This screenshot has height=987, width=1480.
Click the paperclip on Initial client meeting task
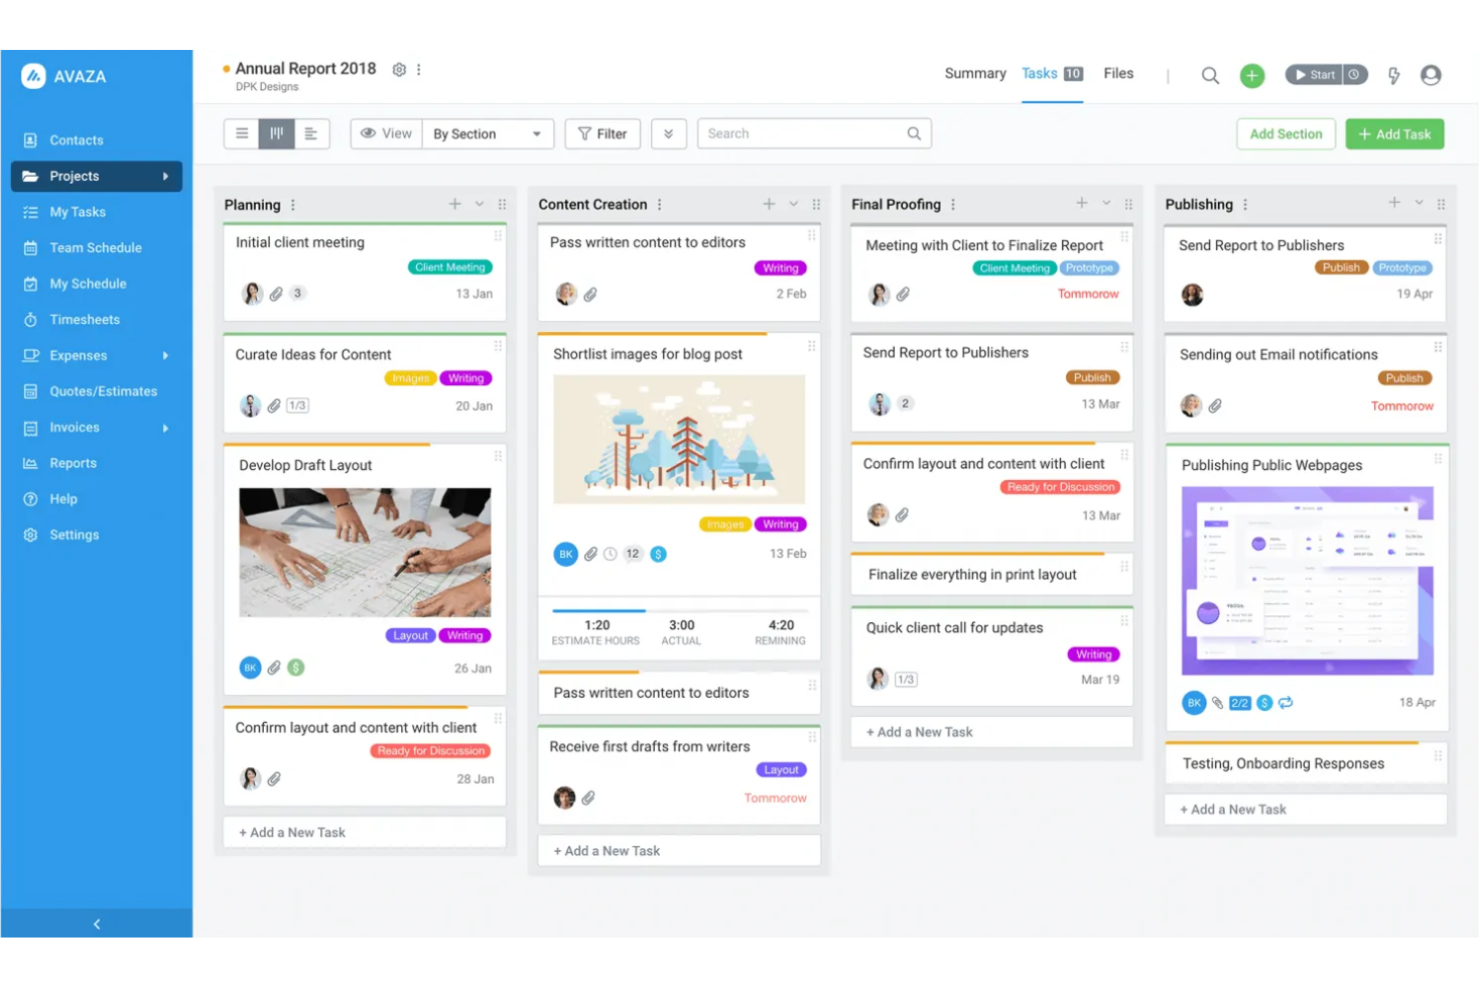(x=277, y=293)
